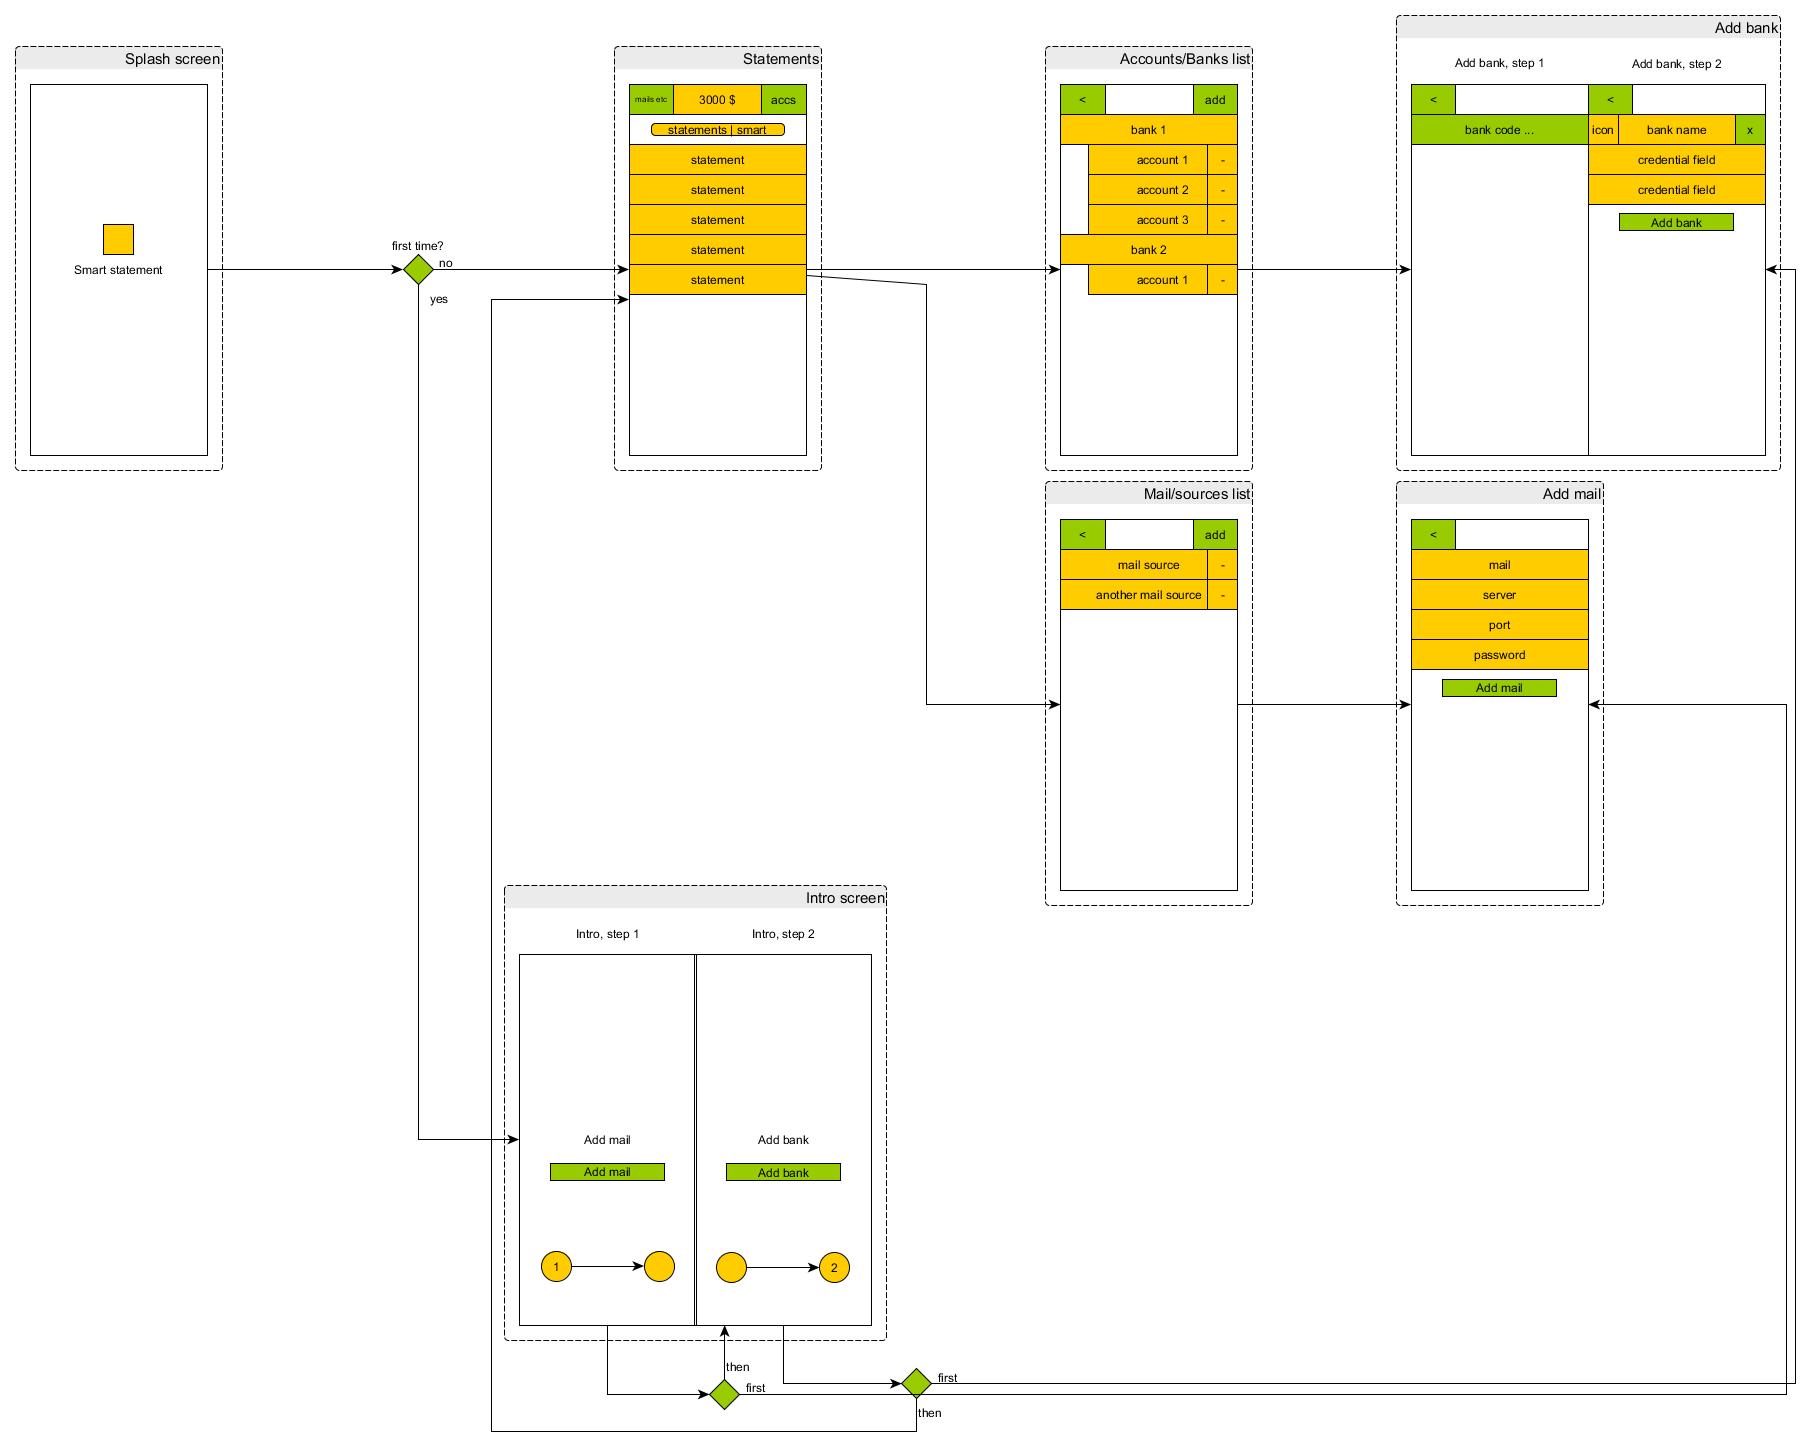This screenshot has height=1447, width=1811.
Task: Select the 'another mail source' row
Action: pyautogui.click(x=1134, y=595)
